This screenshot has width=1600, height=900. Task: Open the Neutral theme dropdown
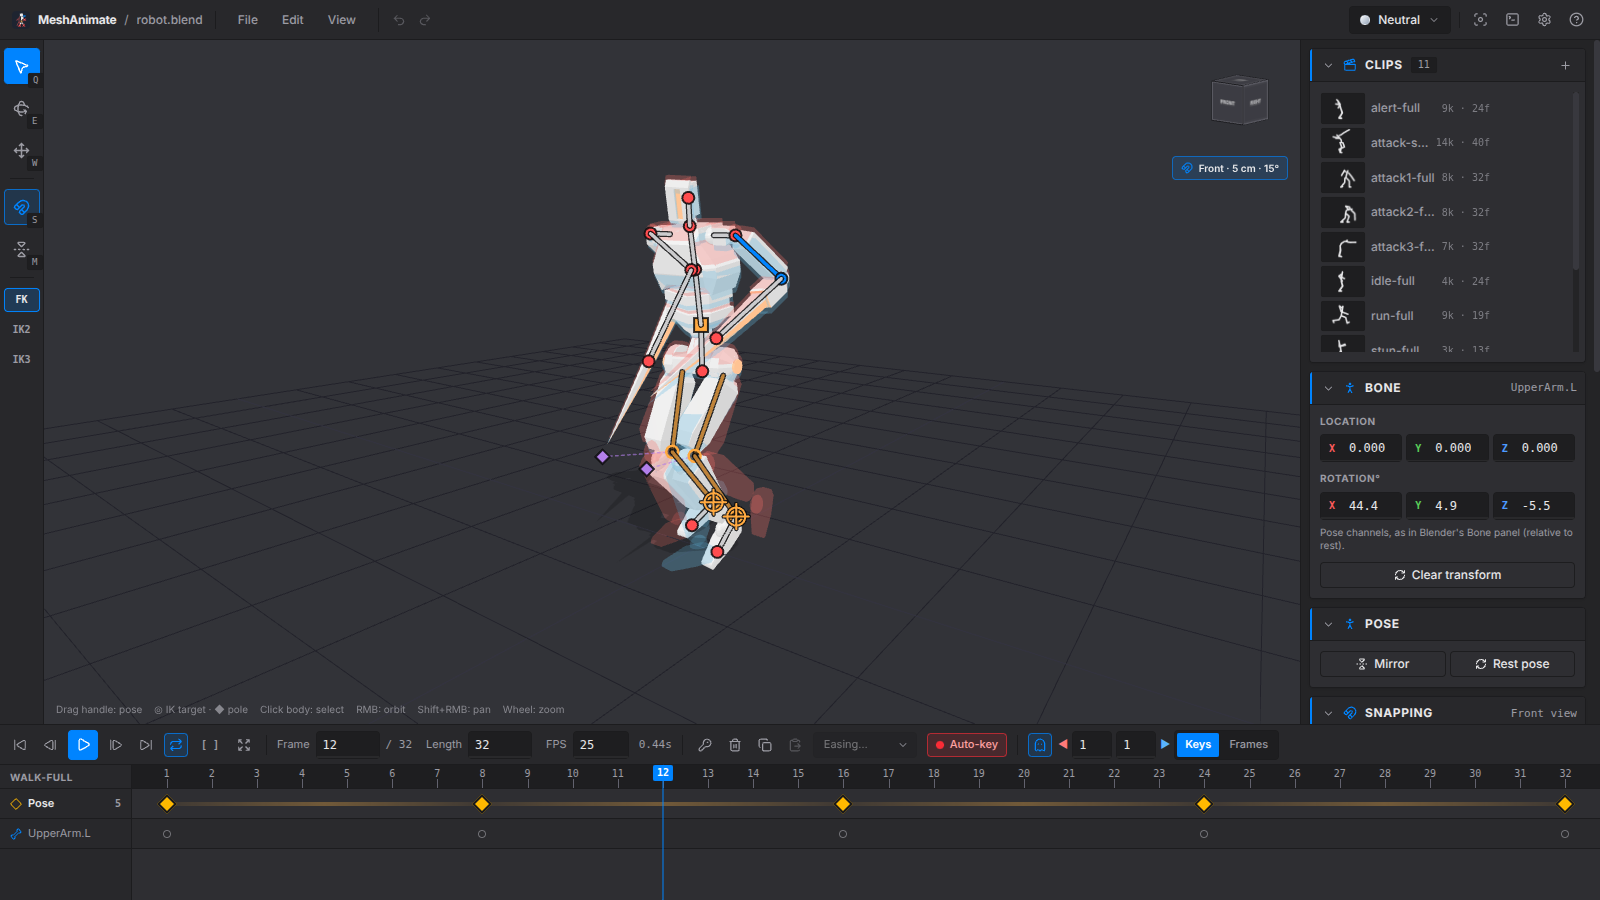pyautogui.click(x=1399, y=20)
